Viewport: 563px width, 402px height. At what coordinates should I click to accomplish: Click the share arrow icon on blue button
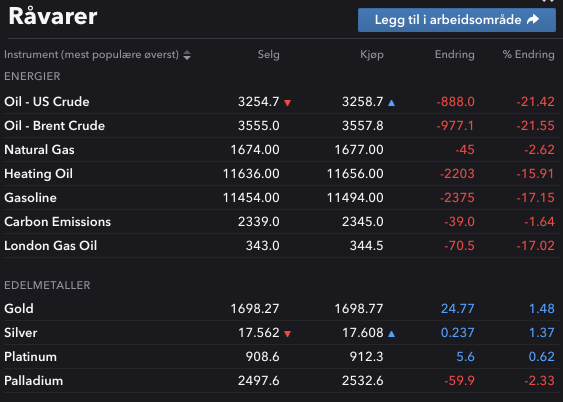click(533, 19)
